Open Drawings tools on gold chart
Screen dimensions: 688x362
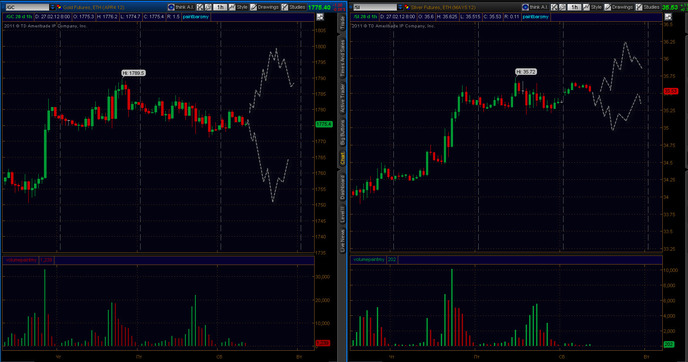point(265,7)
